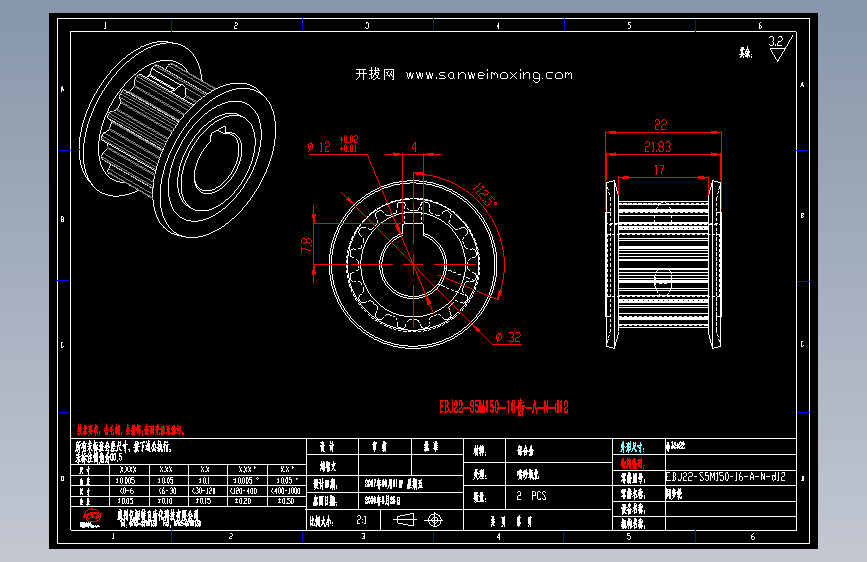This screenshot has width=867, height=562.
Task: Click the red label in the title block
Action: coord(633,464)
